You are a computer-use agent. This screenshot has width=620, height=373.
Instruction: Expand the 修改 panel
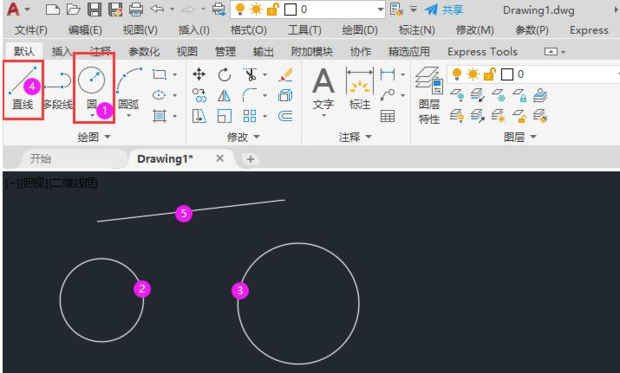243,137
